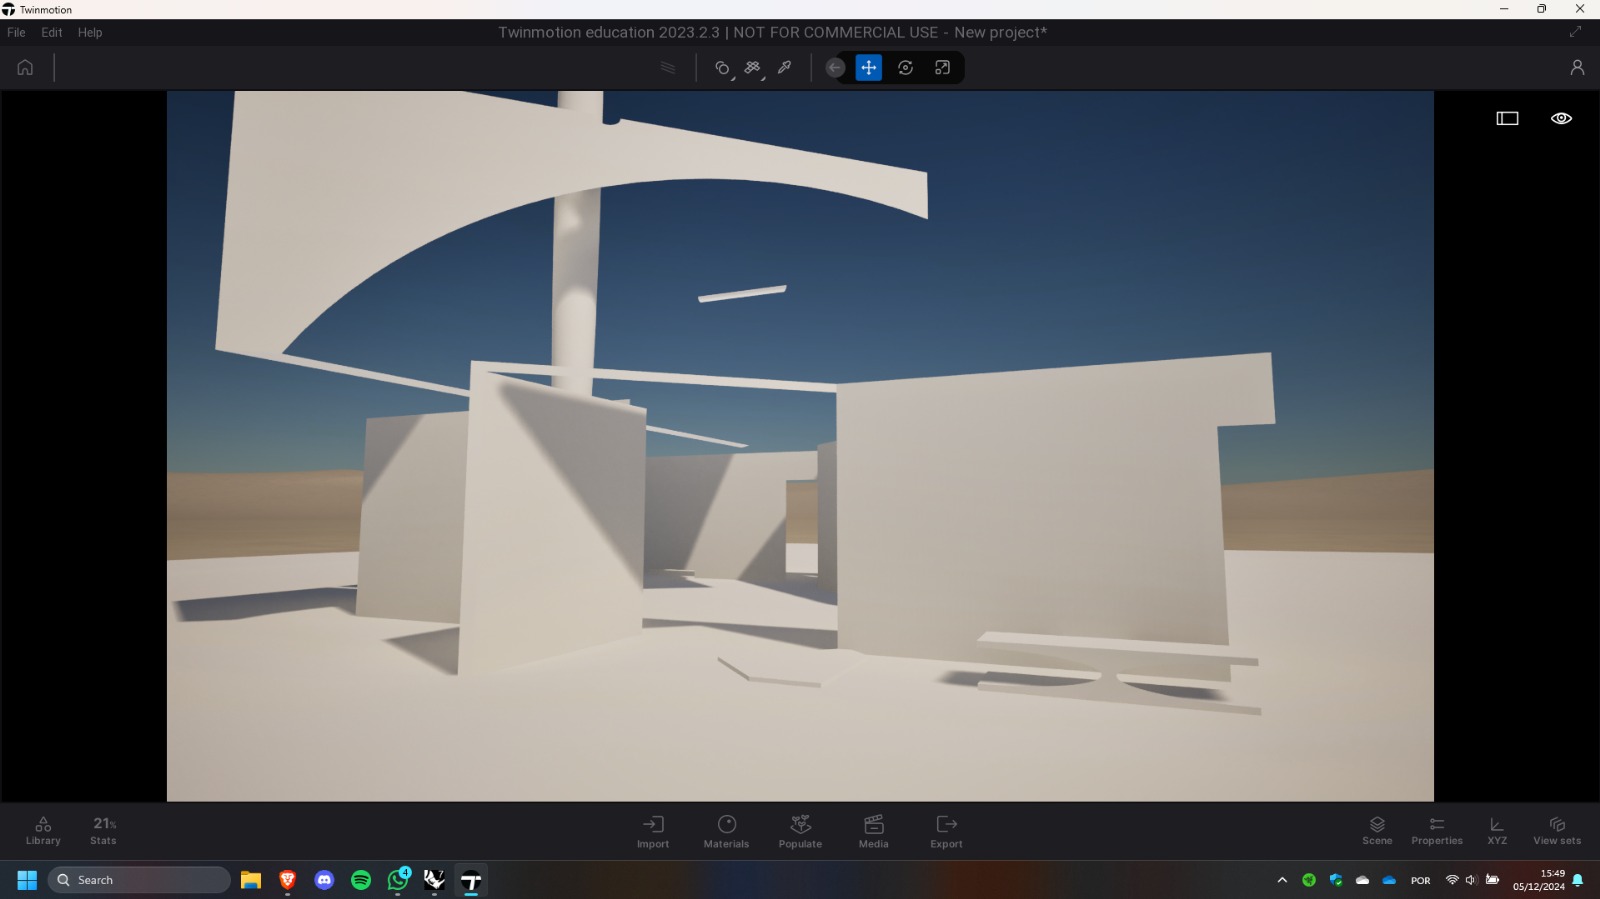Open Wi-Fi network settings

tap(1452, 880)
